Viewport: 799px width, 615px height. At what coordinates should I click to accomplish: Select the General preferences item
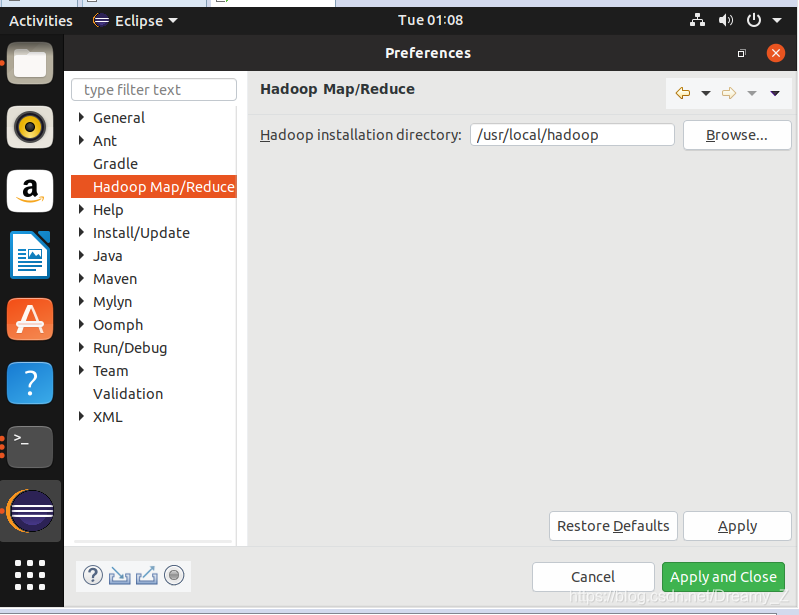click(119, 118)
